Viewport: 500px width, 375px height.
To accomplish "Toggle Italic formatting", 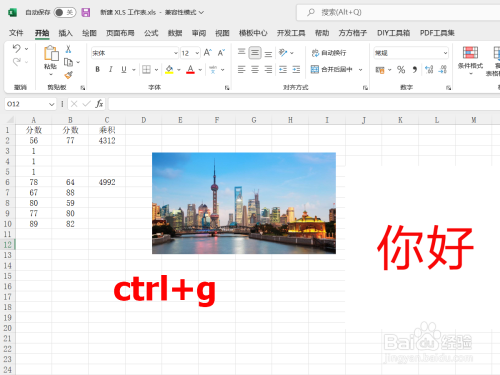I will [111, 69].
